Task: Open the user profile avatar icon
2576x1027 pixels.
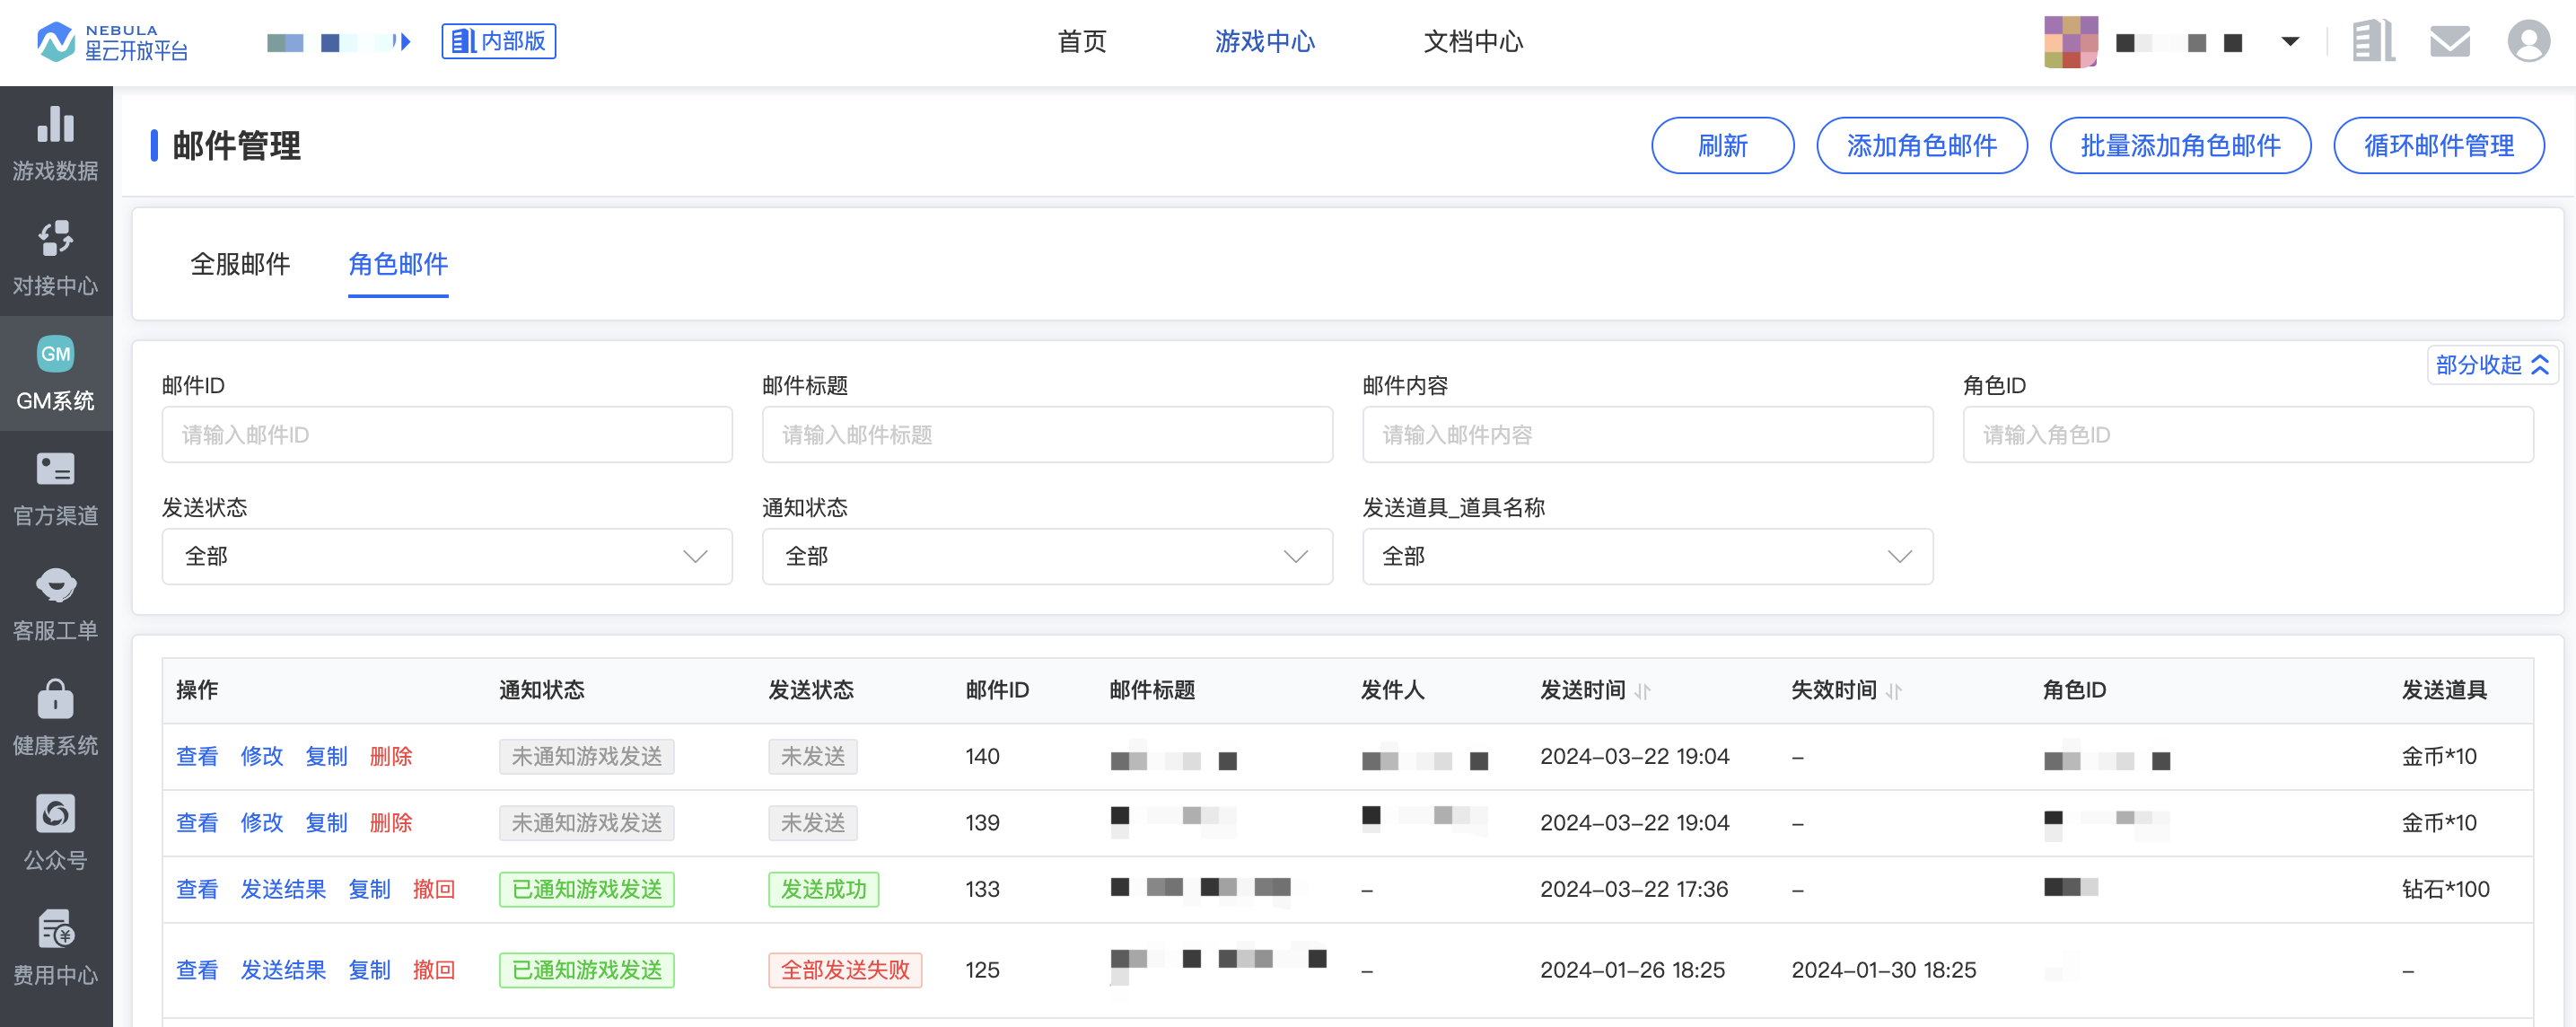Action: 2529,41
